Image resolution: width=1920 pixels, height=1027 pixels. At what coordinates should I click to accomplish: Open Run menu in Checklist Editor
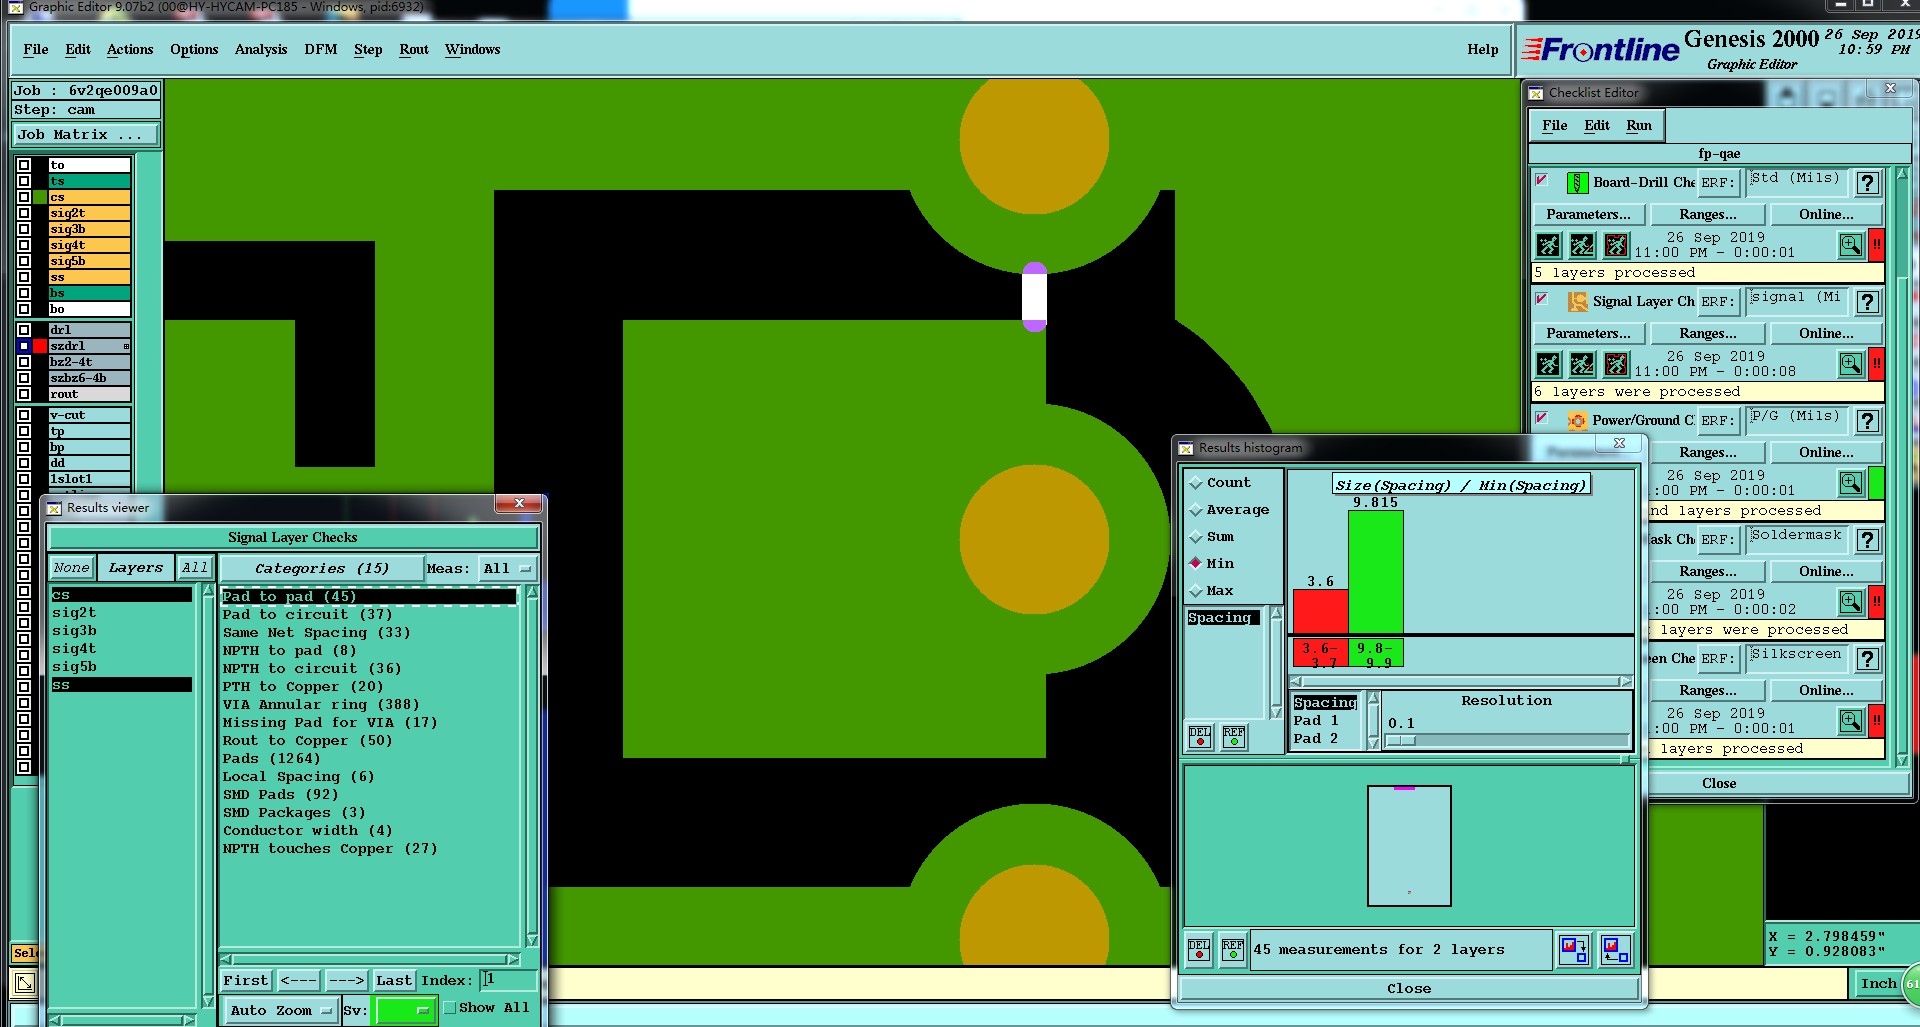click(x=1639, y=125)
